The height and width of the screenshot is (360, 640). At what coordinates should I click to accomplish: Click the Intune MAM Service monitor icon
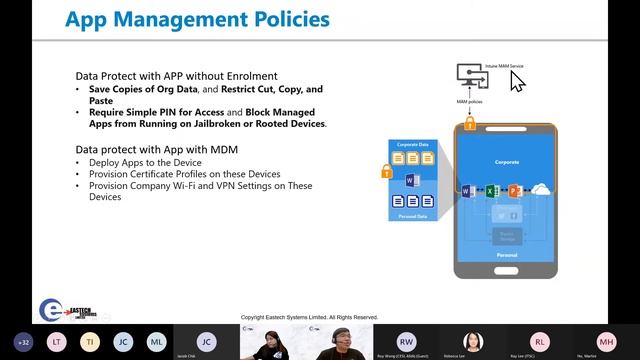click(x=473, y=76)
